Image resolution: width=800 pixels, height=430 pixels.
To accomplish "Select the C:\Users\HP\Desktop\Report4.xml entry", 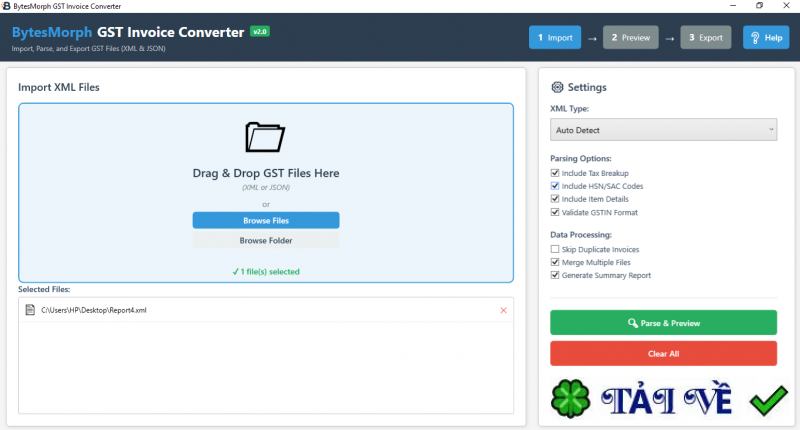I will coord(266,310).
